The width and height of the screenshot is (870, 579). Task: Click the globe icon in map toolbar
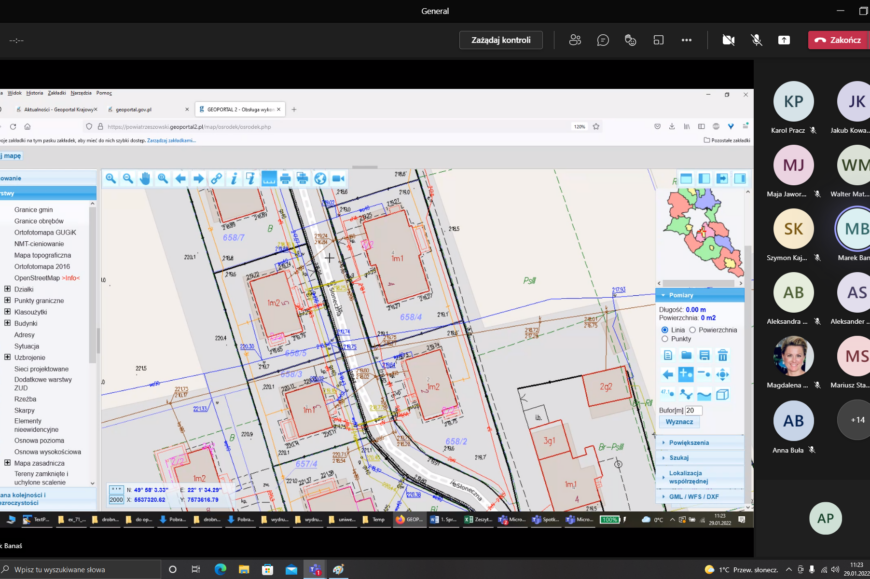(320, 179)
